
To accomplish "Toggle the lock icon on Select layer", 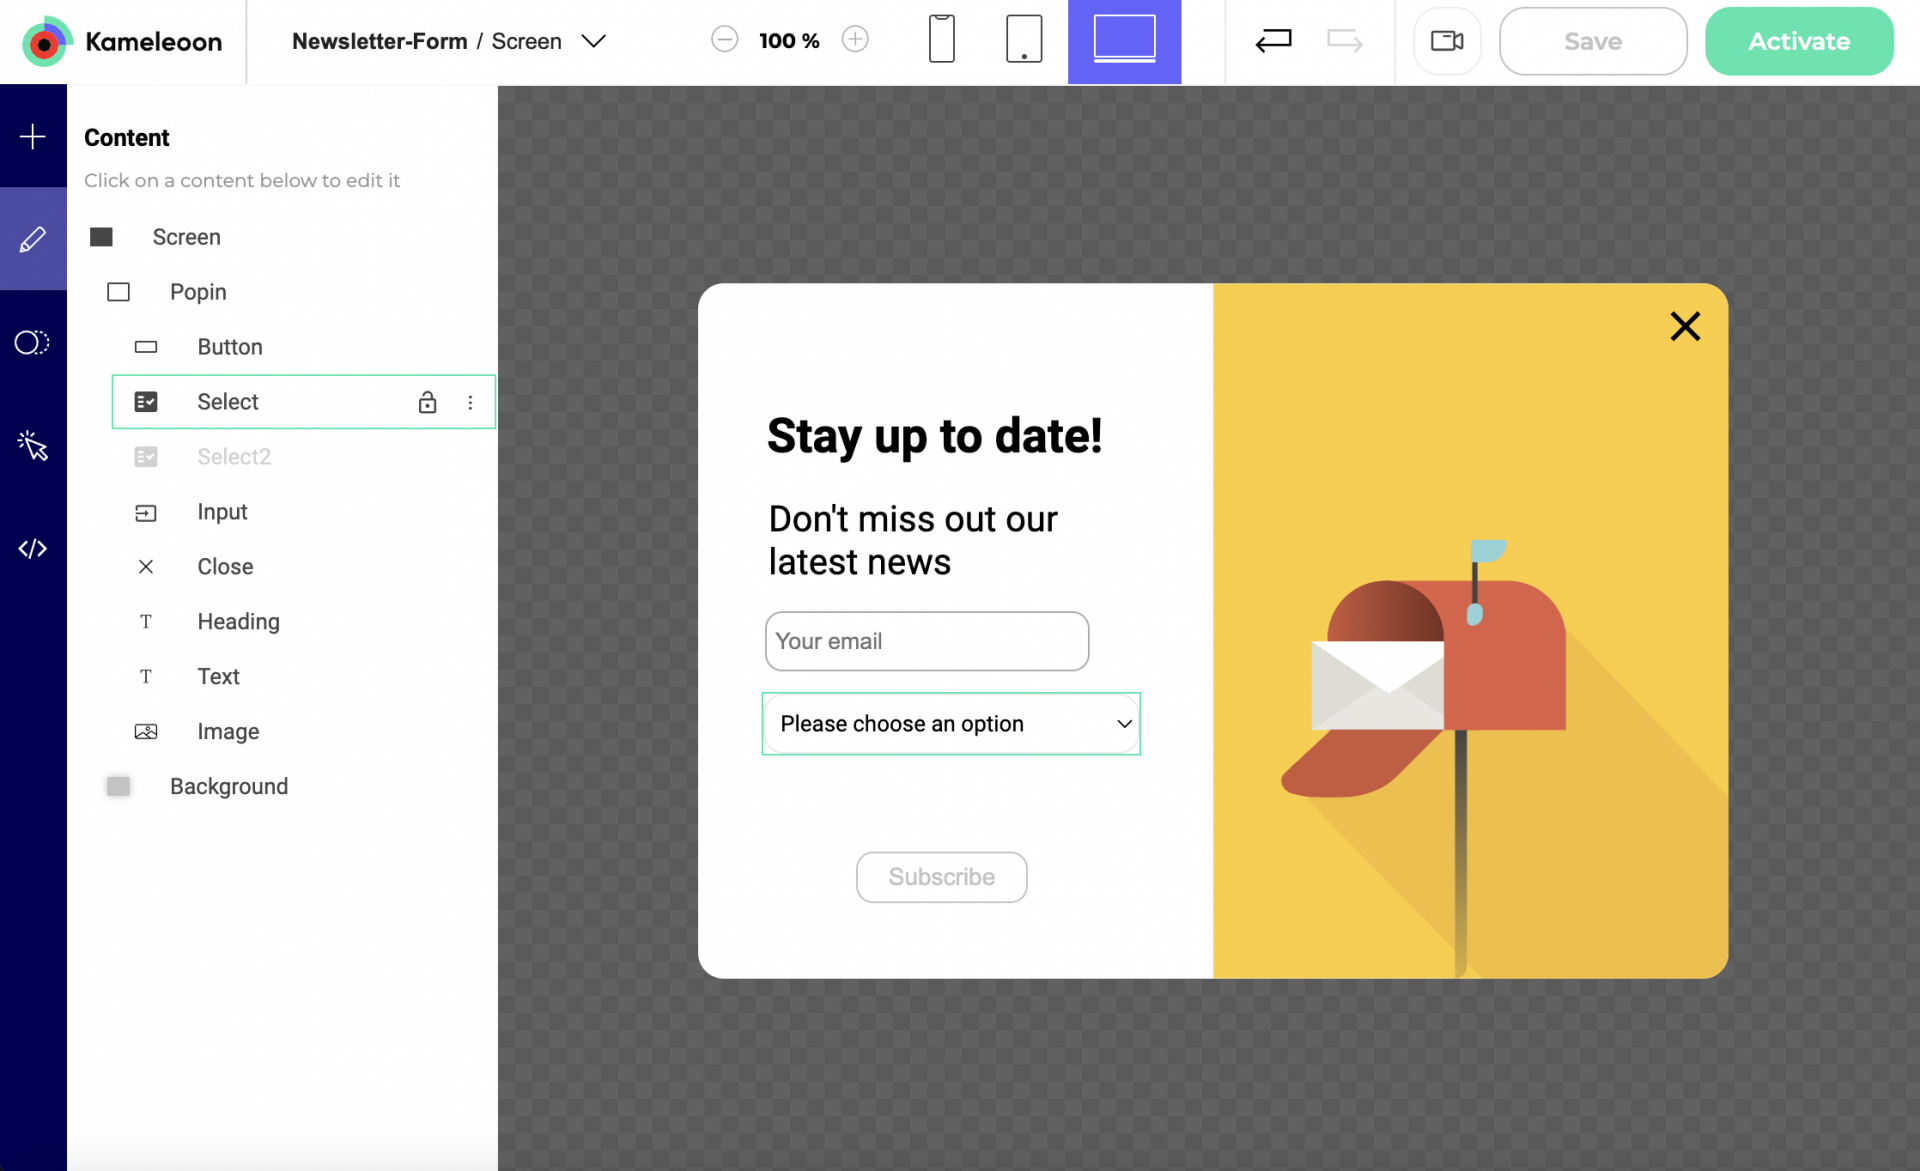I will tap(427, 402).
